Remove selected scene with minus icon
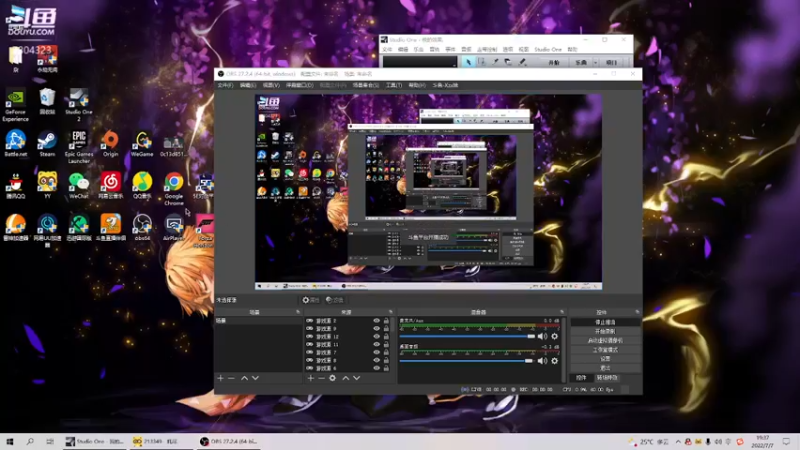The width and height of the screenshot is (800, 450). (231, 378)
